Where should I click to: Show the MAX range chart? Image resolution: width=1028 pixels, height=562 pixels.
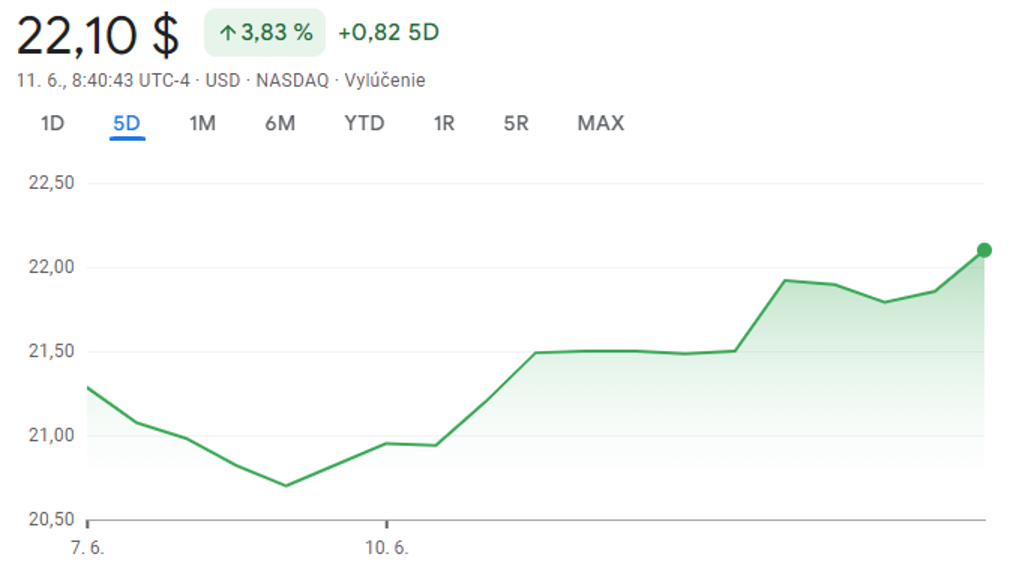click(x=600, y=124)
